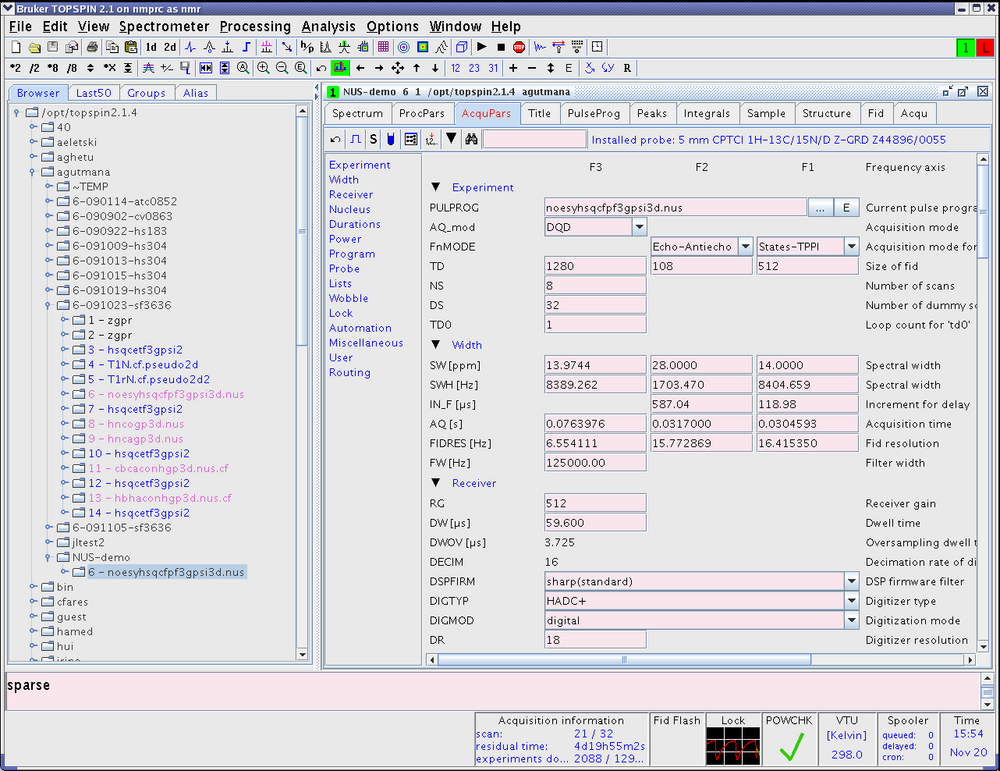Click the binoculars search icon
Screen dimensions: 1000x771
(470, 139)
